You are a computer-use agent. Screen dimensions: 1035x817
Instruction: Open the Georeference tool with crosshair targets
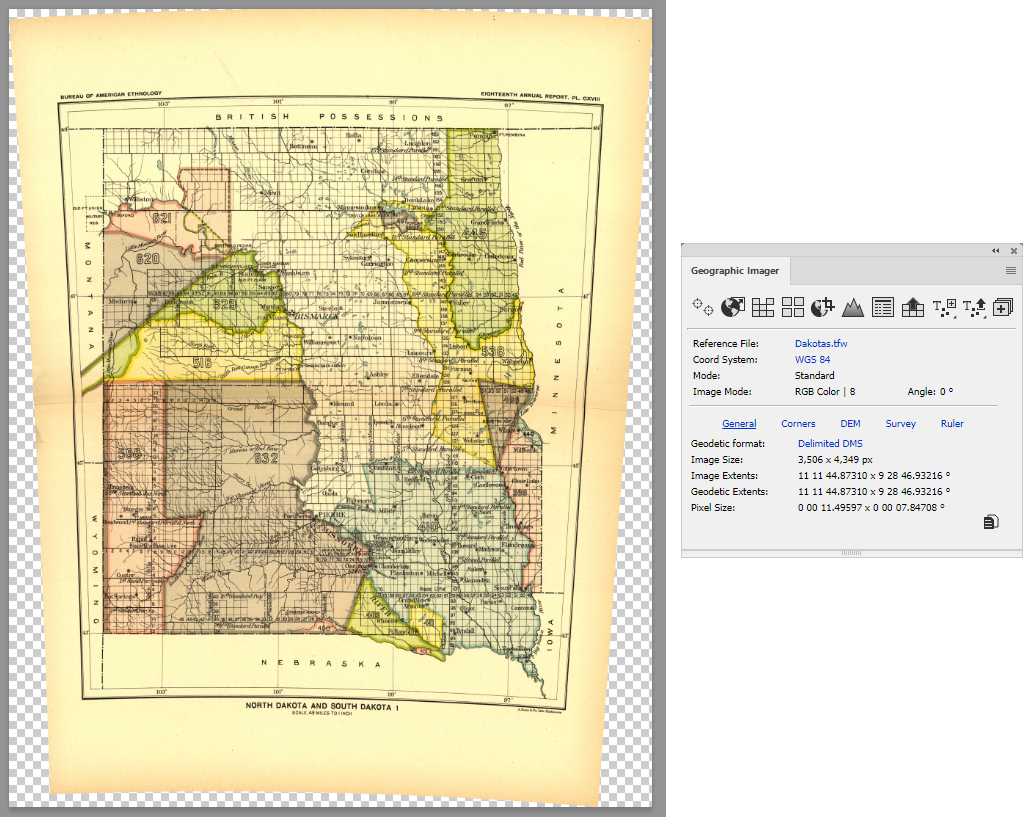702,307
